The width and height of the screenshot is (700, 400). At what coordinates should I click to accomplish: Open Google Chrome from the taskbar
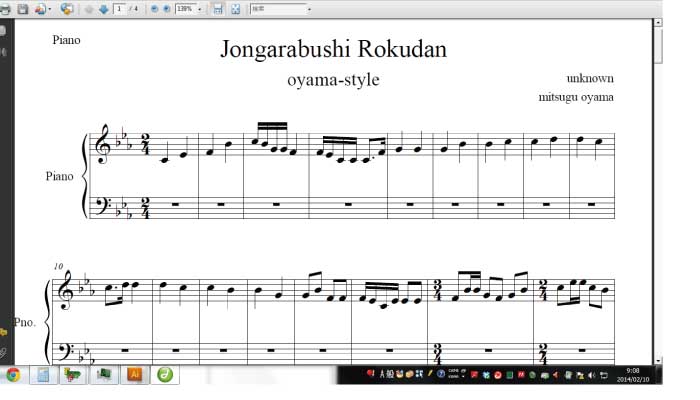(x=13, y=375)
